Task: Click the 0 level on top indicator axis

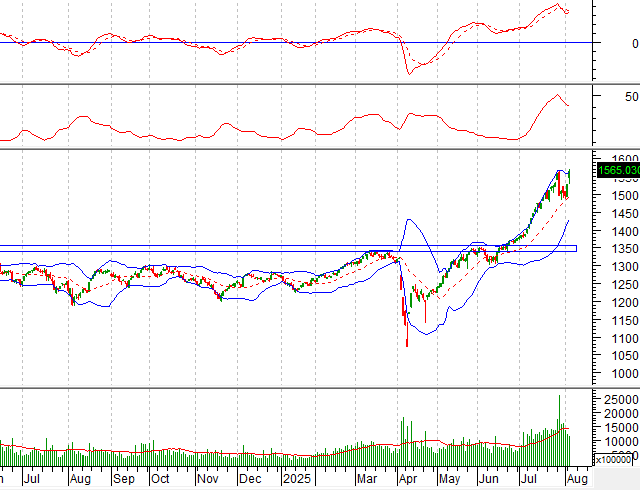Action: (634, 44)
